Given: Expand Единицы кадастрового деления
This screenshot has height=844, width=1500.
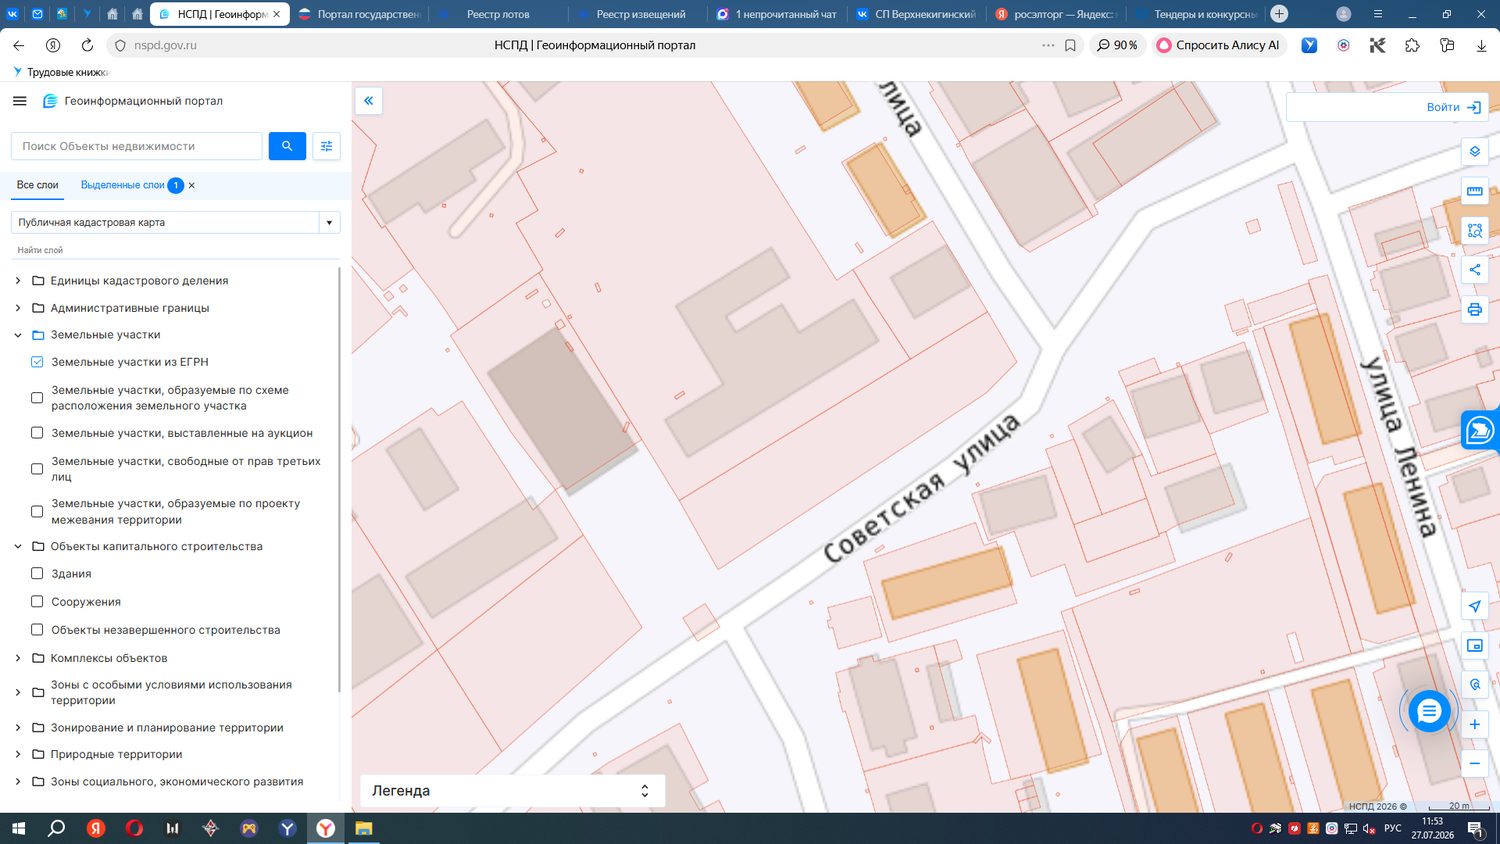Looking at the screenshot, I should click(x=17, y=281).
